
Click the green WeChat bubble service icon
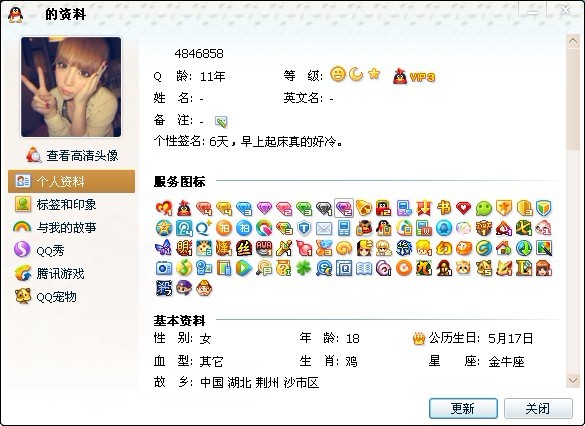(484, 208)
